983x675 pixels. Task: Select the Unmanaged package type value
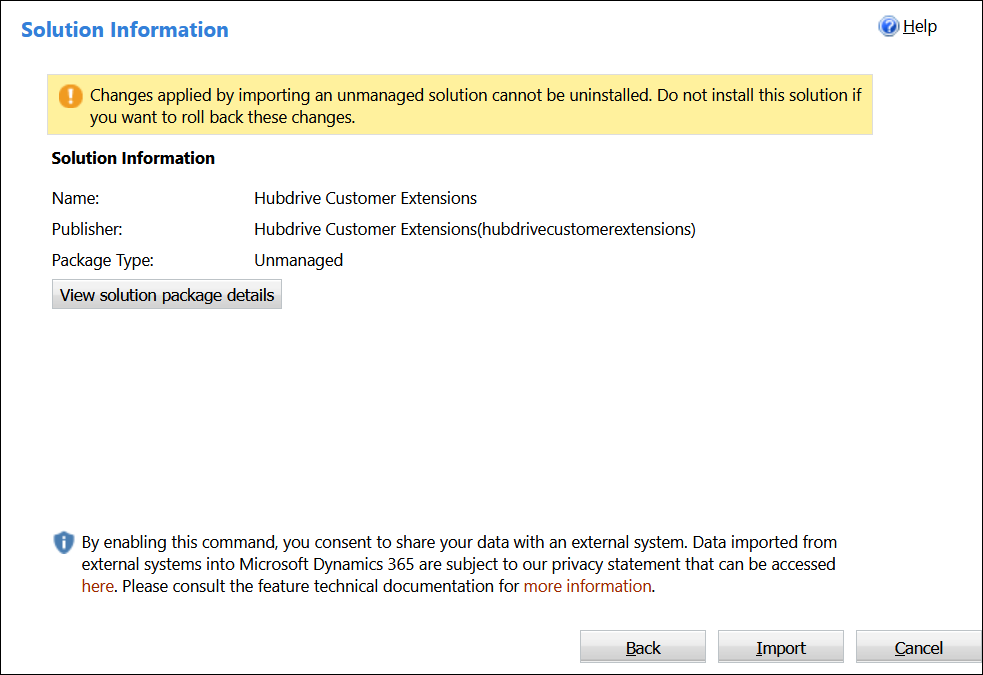(x=298, y=260)
